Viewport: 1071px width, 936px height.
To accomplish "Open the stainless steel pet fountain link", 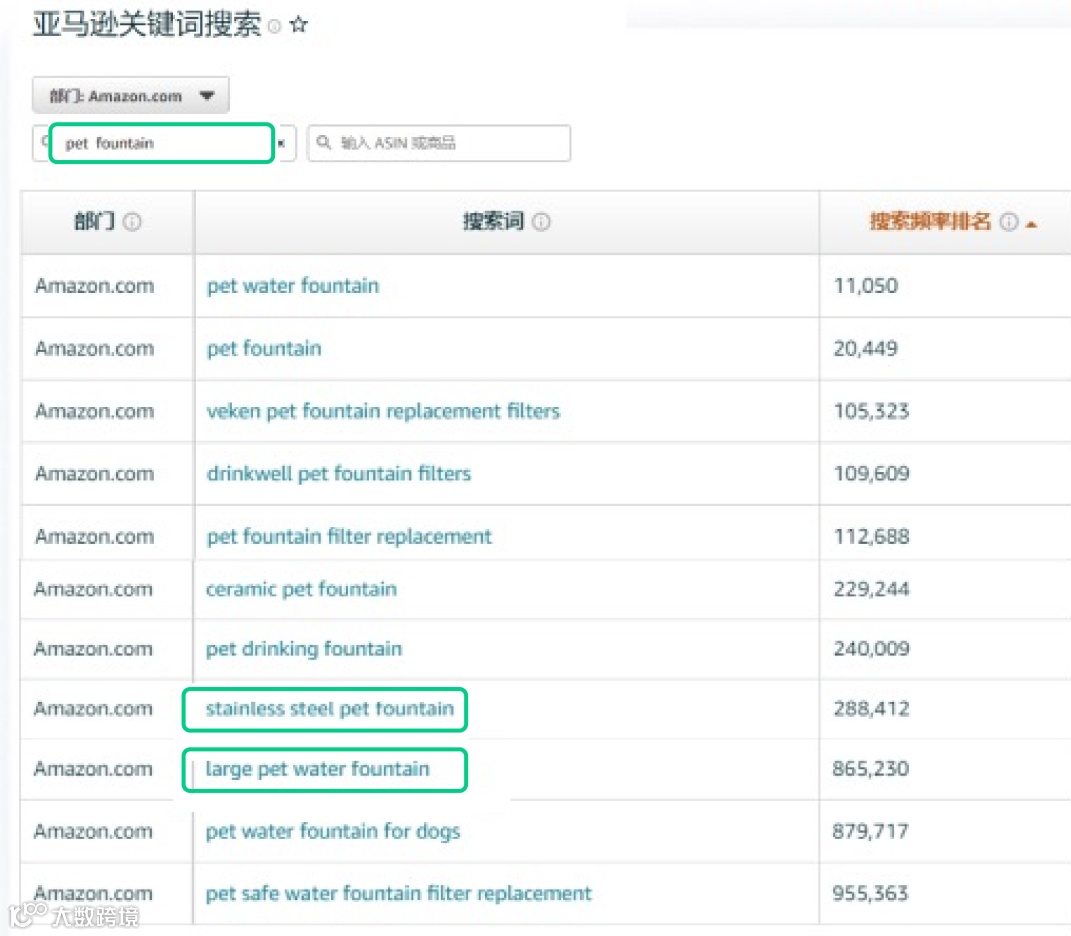I will click(330, 708).
